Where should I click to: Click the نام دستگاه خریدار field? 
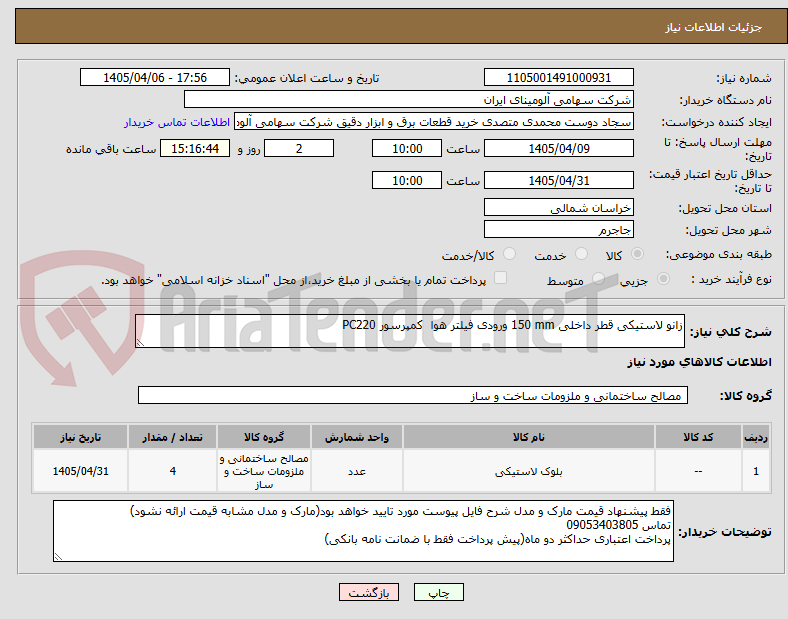click(x=409, y=99)
